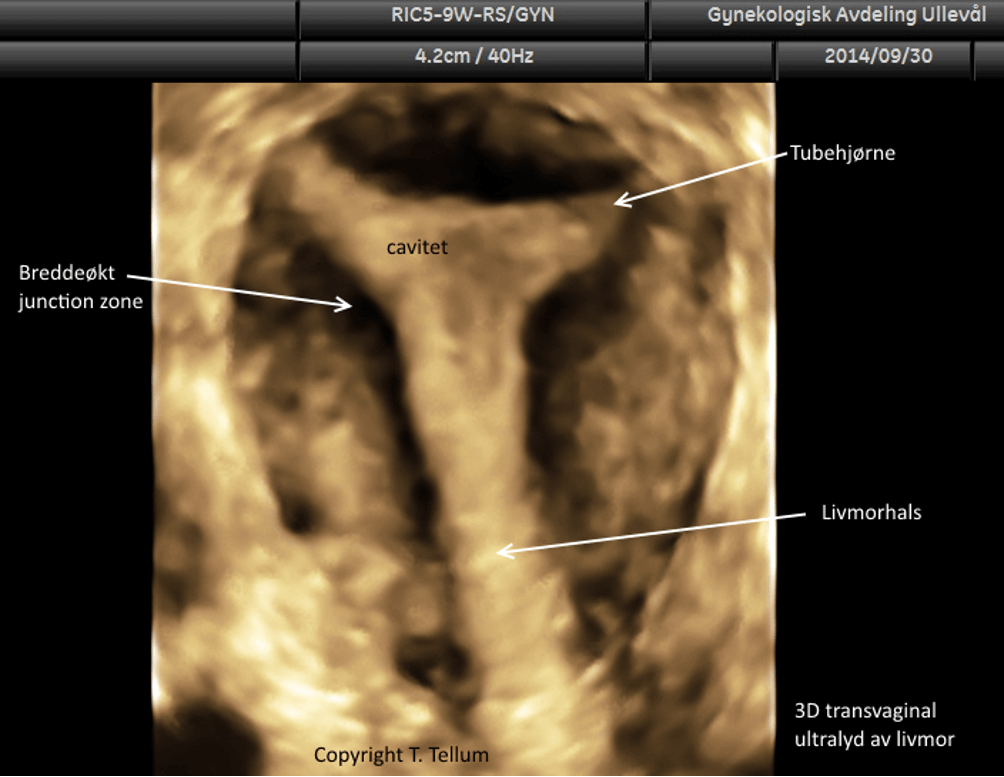Viewport: 1004px width, 777px height.
Task: Select the Livmorhals annotation label
Action: (871, 512)
